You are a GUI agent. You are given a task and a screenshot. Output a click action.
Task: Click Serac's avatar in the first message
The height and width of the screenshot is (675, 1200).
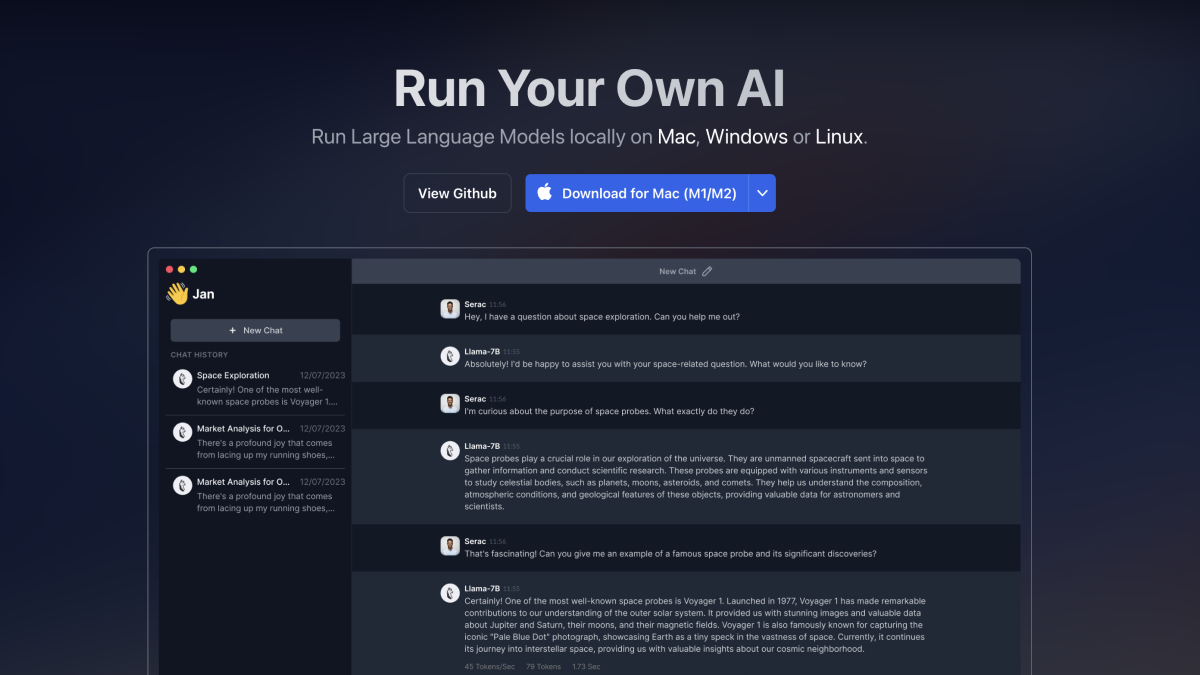pyautogui.click(x=450, y=309)
